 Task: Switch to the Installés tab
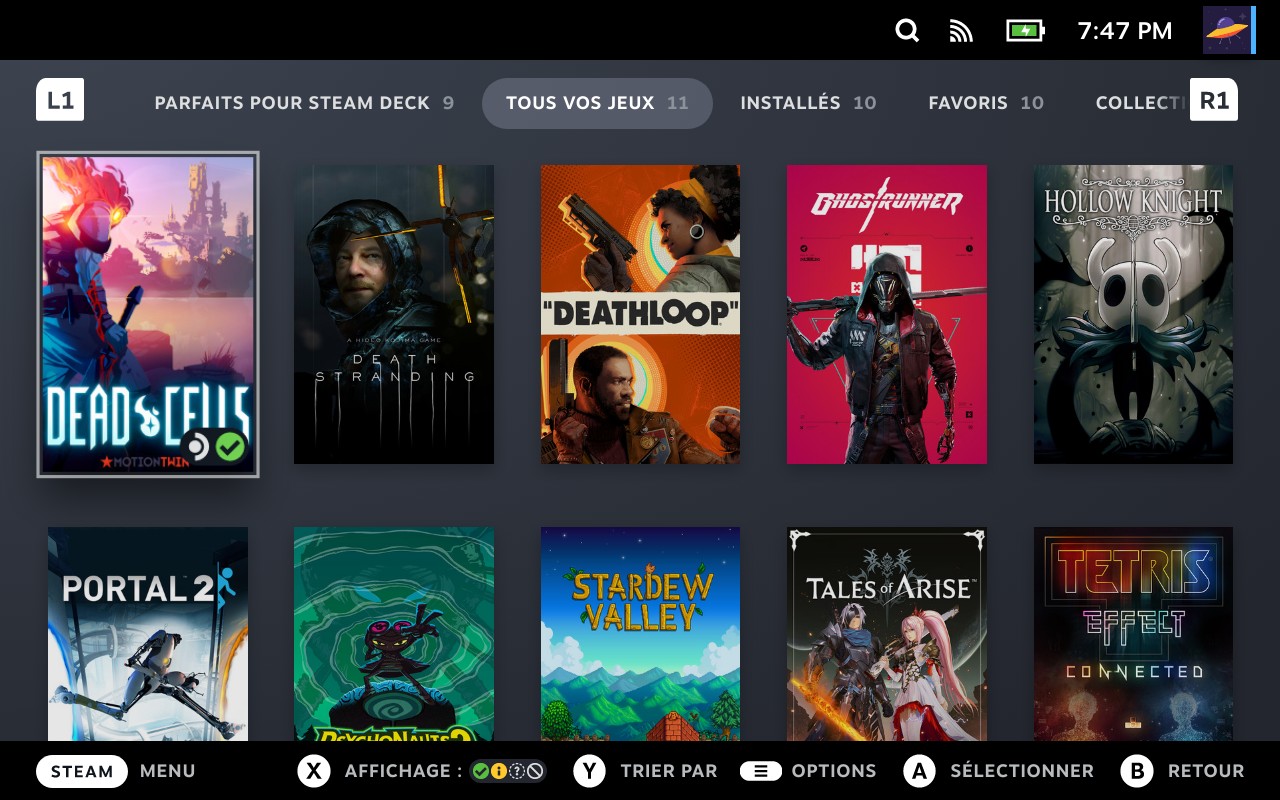[x=808, y=103]
